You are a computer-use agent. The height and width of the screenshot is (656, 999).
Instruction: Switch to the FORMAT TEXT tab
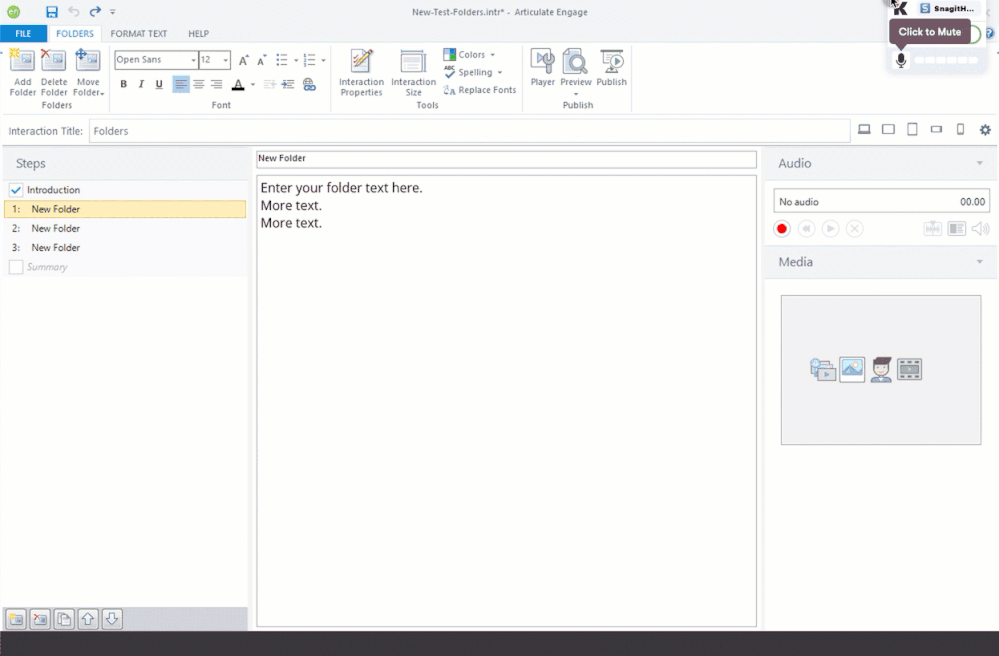(x=139, y=34)
